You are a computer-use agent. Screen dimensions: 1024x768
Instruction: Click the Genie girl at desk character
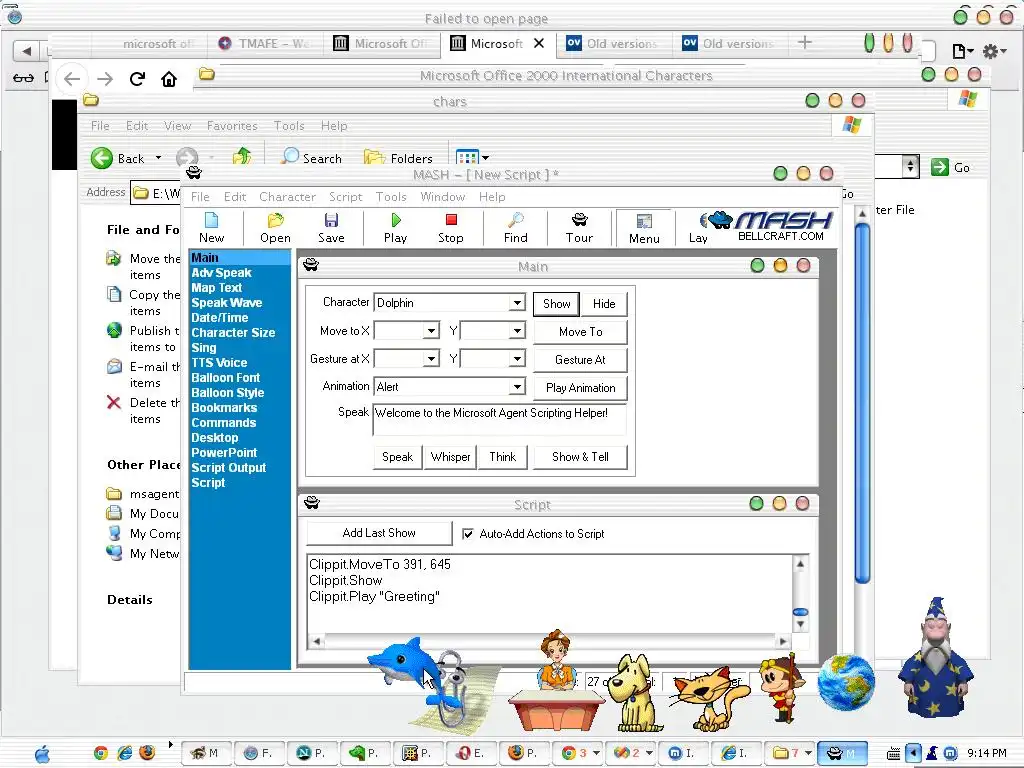(x=555, y=679)
